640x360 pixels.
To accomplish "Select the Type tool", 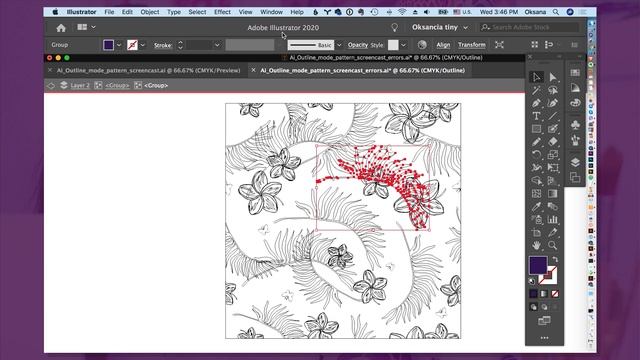I will click(536, 116).
